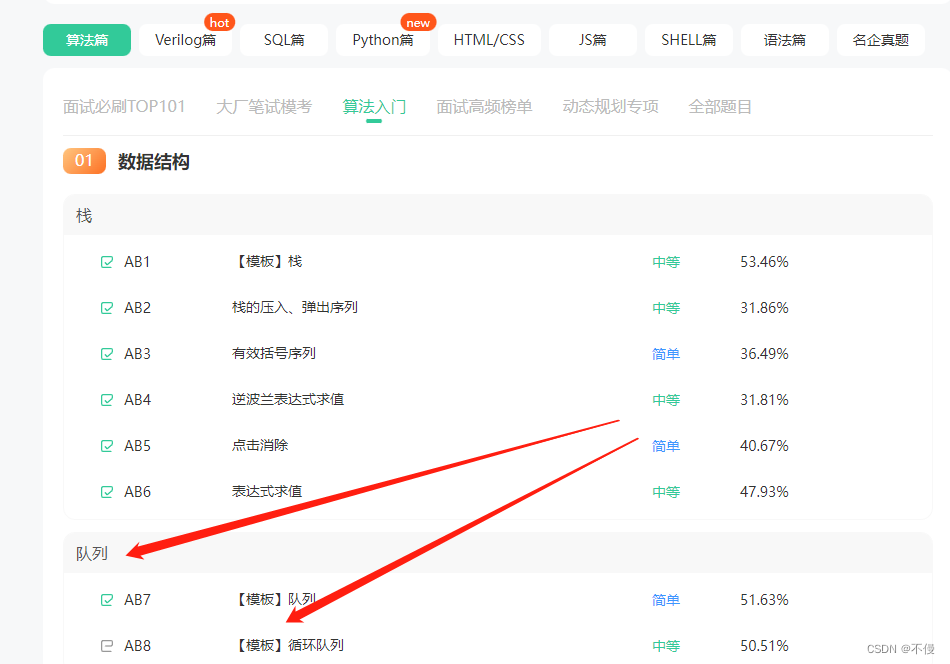
Task: Click the new badge on Python篇
Action: (x=418, y=22)
